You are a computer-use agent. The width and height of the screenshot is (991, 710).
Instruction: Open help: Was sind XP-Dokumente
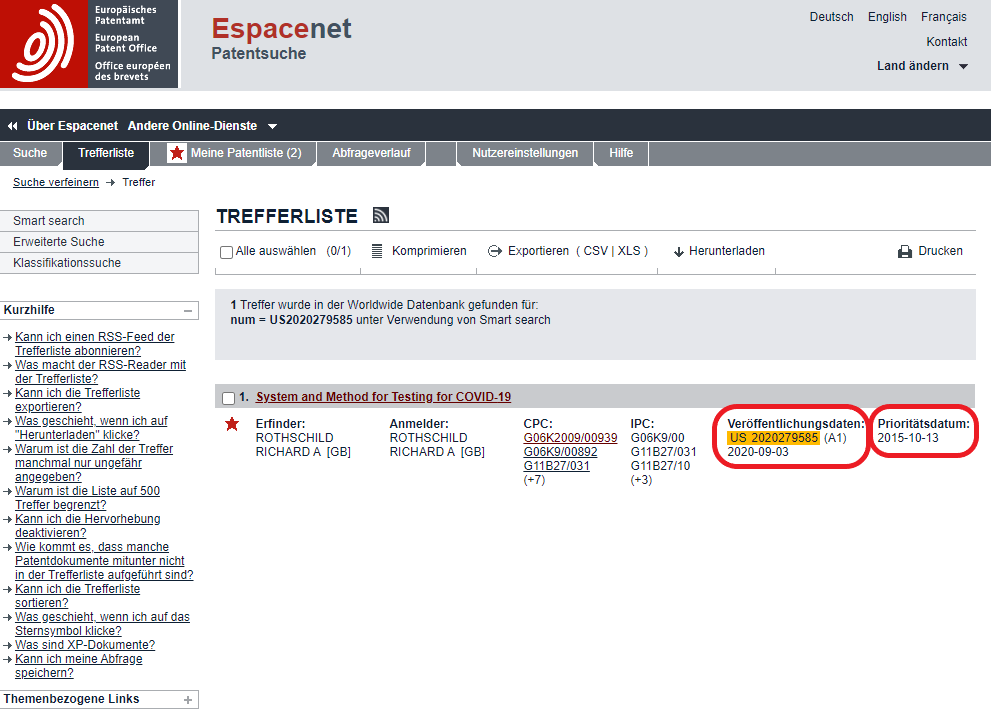point(85,645)
